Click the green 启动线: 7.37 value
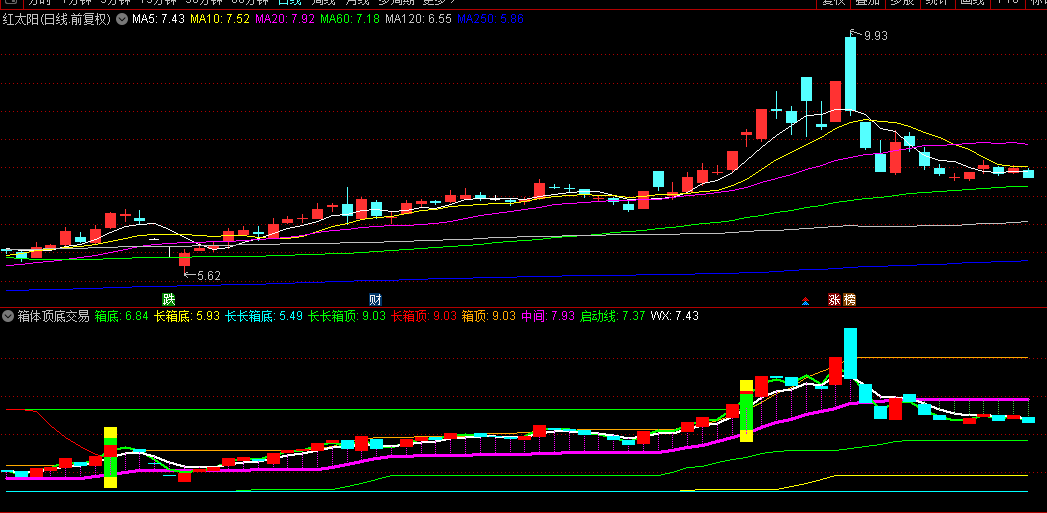 [x=612, y=316]
